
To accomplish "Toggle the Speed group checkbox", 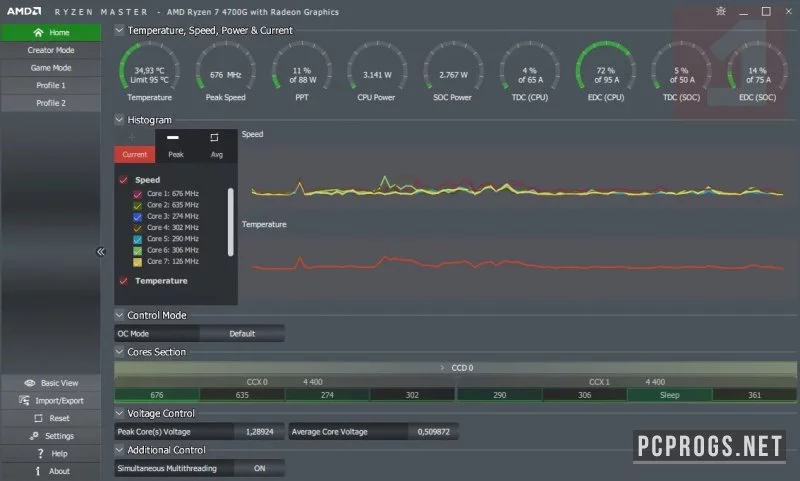I will click(x=123, y=180).
